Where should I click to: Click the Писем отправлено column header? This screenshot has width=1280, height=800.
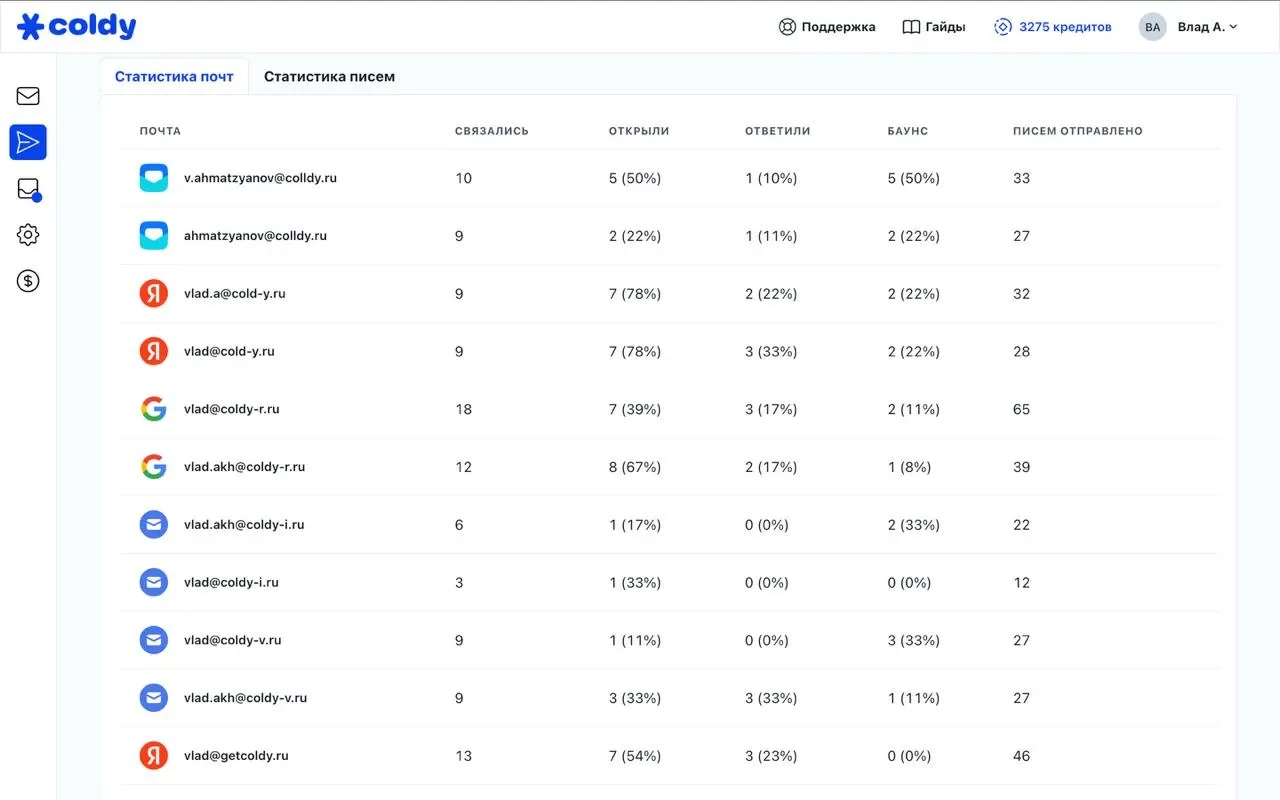point(1077,131)
